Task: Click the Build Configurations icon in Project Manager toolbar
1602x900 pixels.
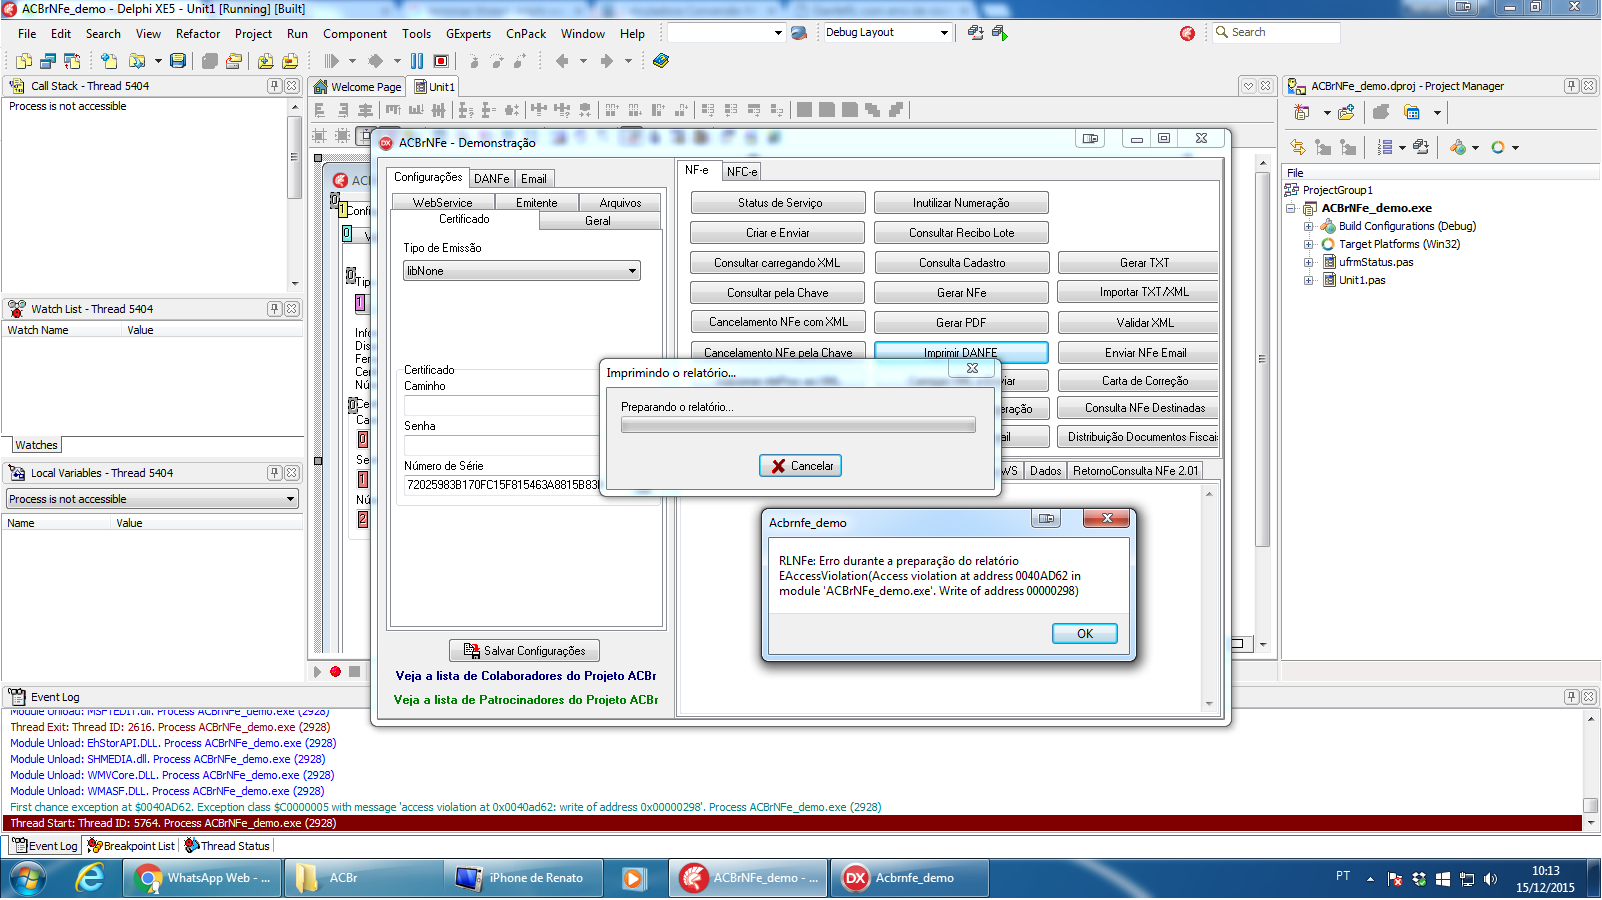Action: pyautogui.click(x=1459, y=148)
